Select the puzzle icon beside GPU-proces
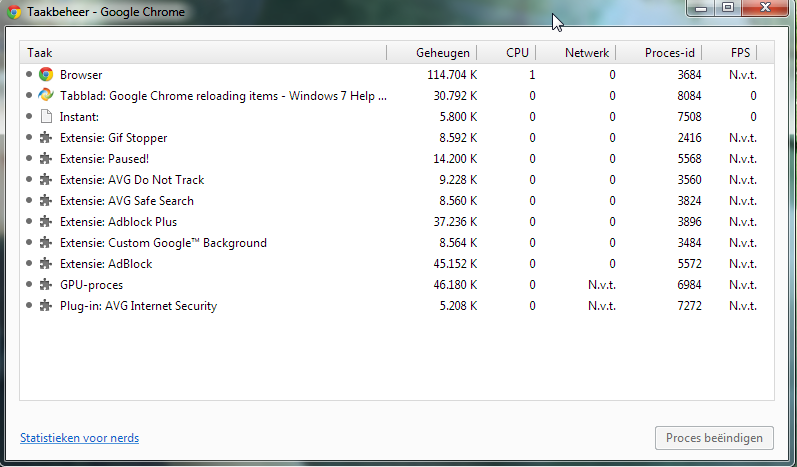The width and height of the screenshot is (797, 467). (46, 285)
